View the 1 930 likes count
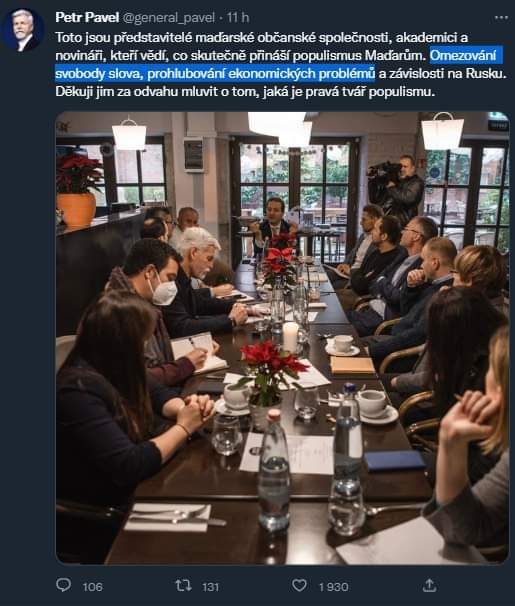The height and width of the screenshot is (606, 515). coord(334,587)
